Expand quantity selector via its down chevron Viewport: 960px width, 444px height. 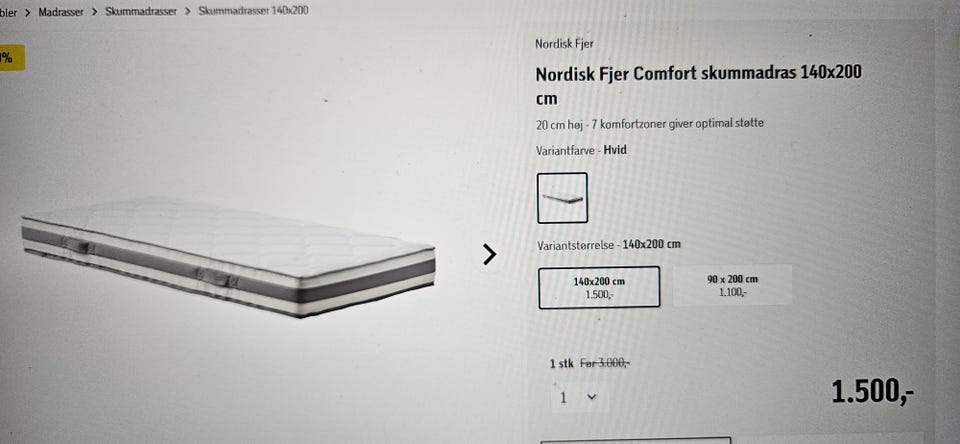pos(591,397)
